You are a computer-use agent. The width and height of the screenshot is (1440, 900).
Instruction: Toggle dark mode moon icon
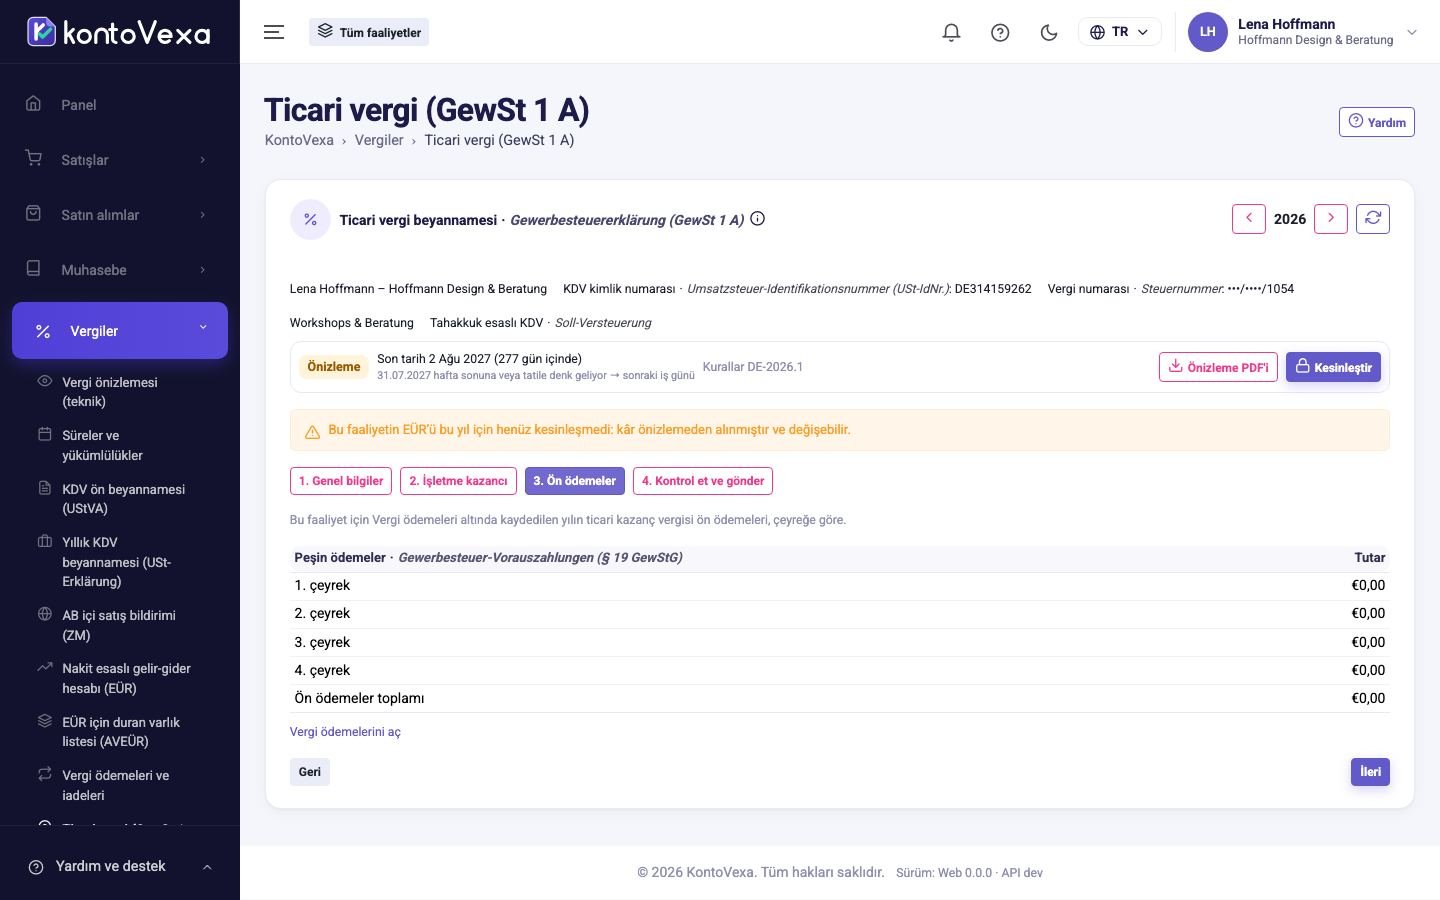[x=1049, y=32]
